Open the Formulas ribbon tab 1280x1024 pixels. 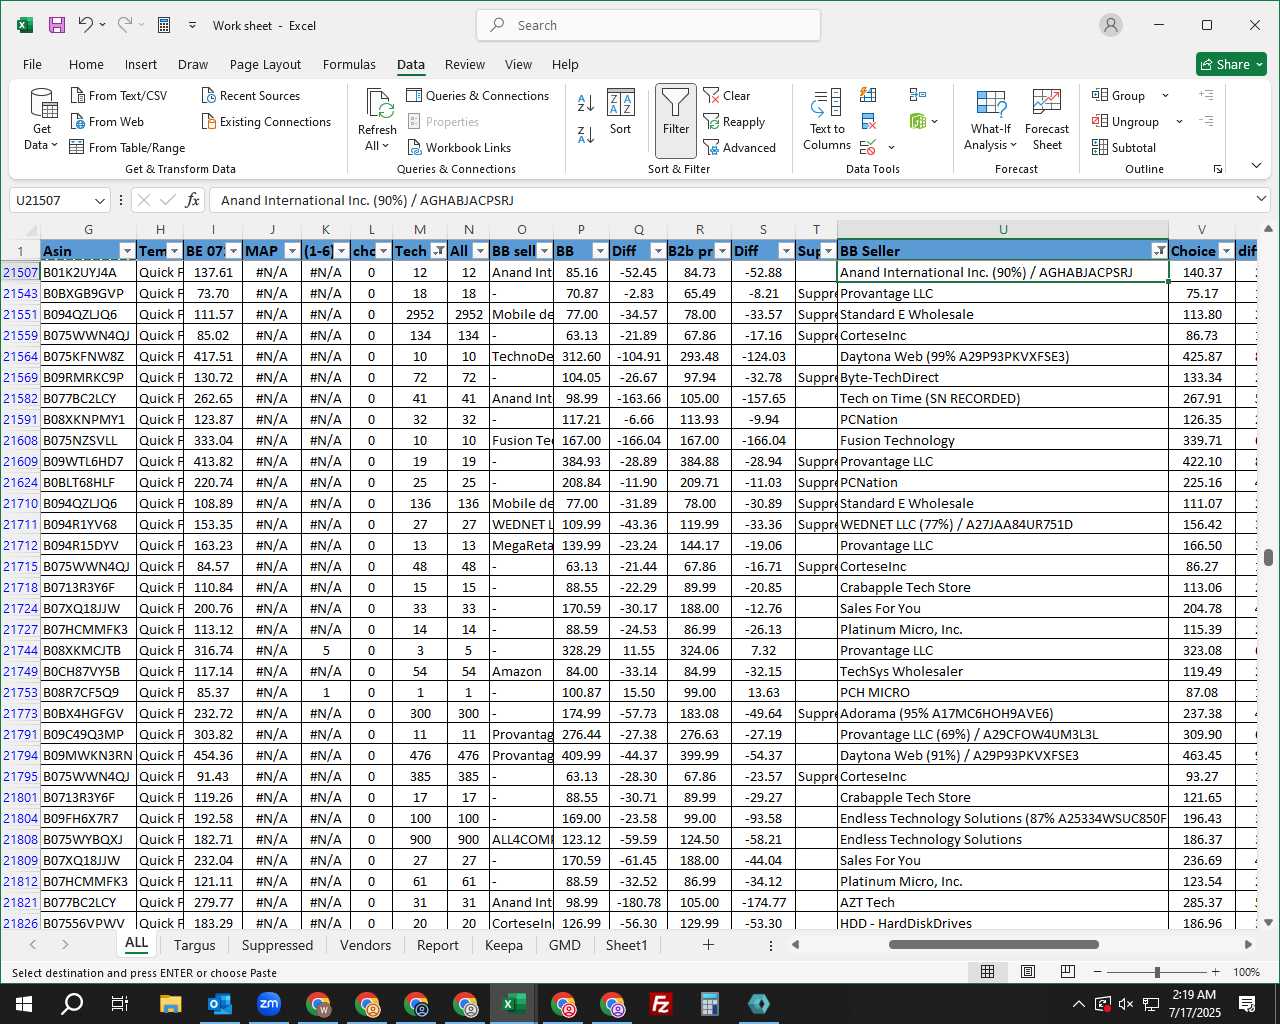[x=349, y=64]
